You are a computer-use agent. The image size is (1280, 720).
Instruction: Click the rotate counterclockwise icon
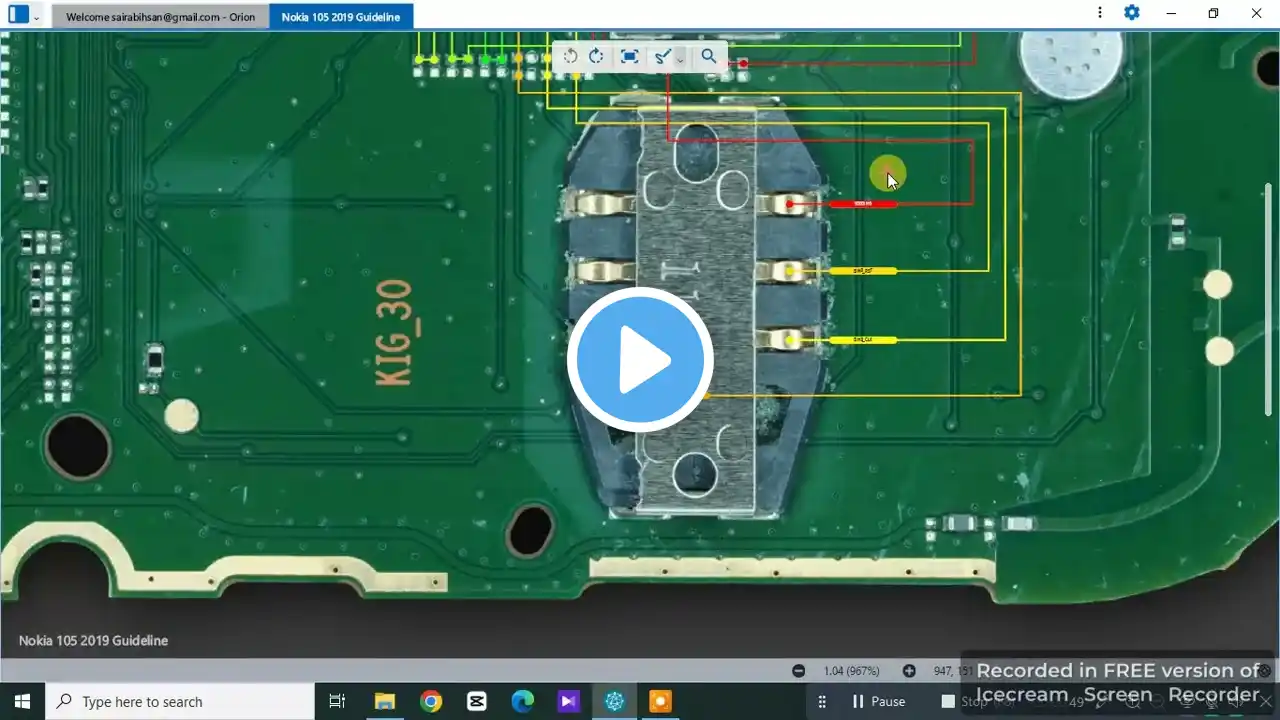pos(570,57)
